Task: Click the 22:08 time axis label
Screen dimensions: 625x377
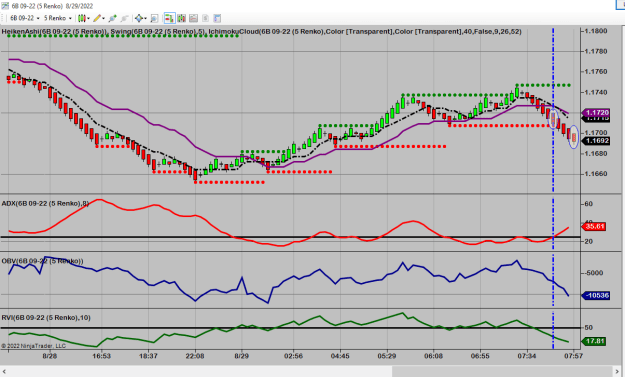Action: pyautogui.click(x=195, y=356)
